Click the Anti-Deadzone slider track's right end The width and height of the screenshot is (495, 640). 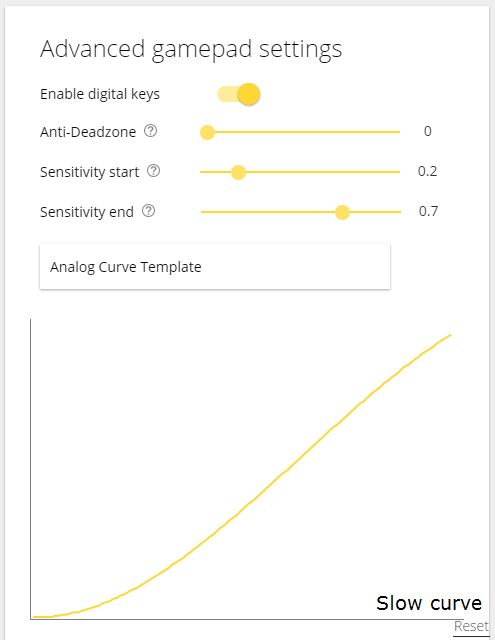[x=397, y=132]
